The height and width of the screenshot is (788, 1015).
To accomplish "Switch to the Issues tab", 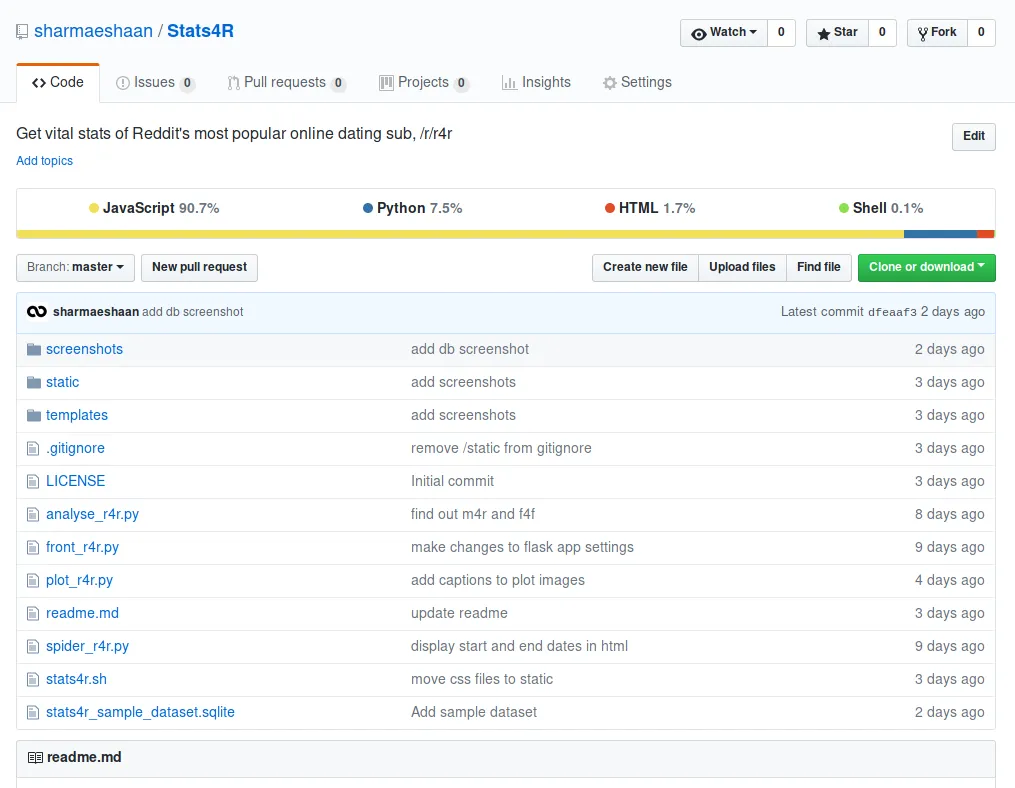I will click(154, 82).
